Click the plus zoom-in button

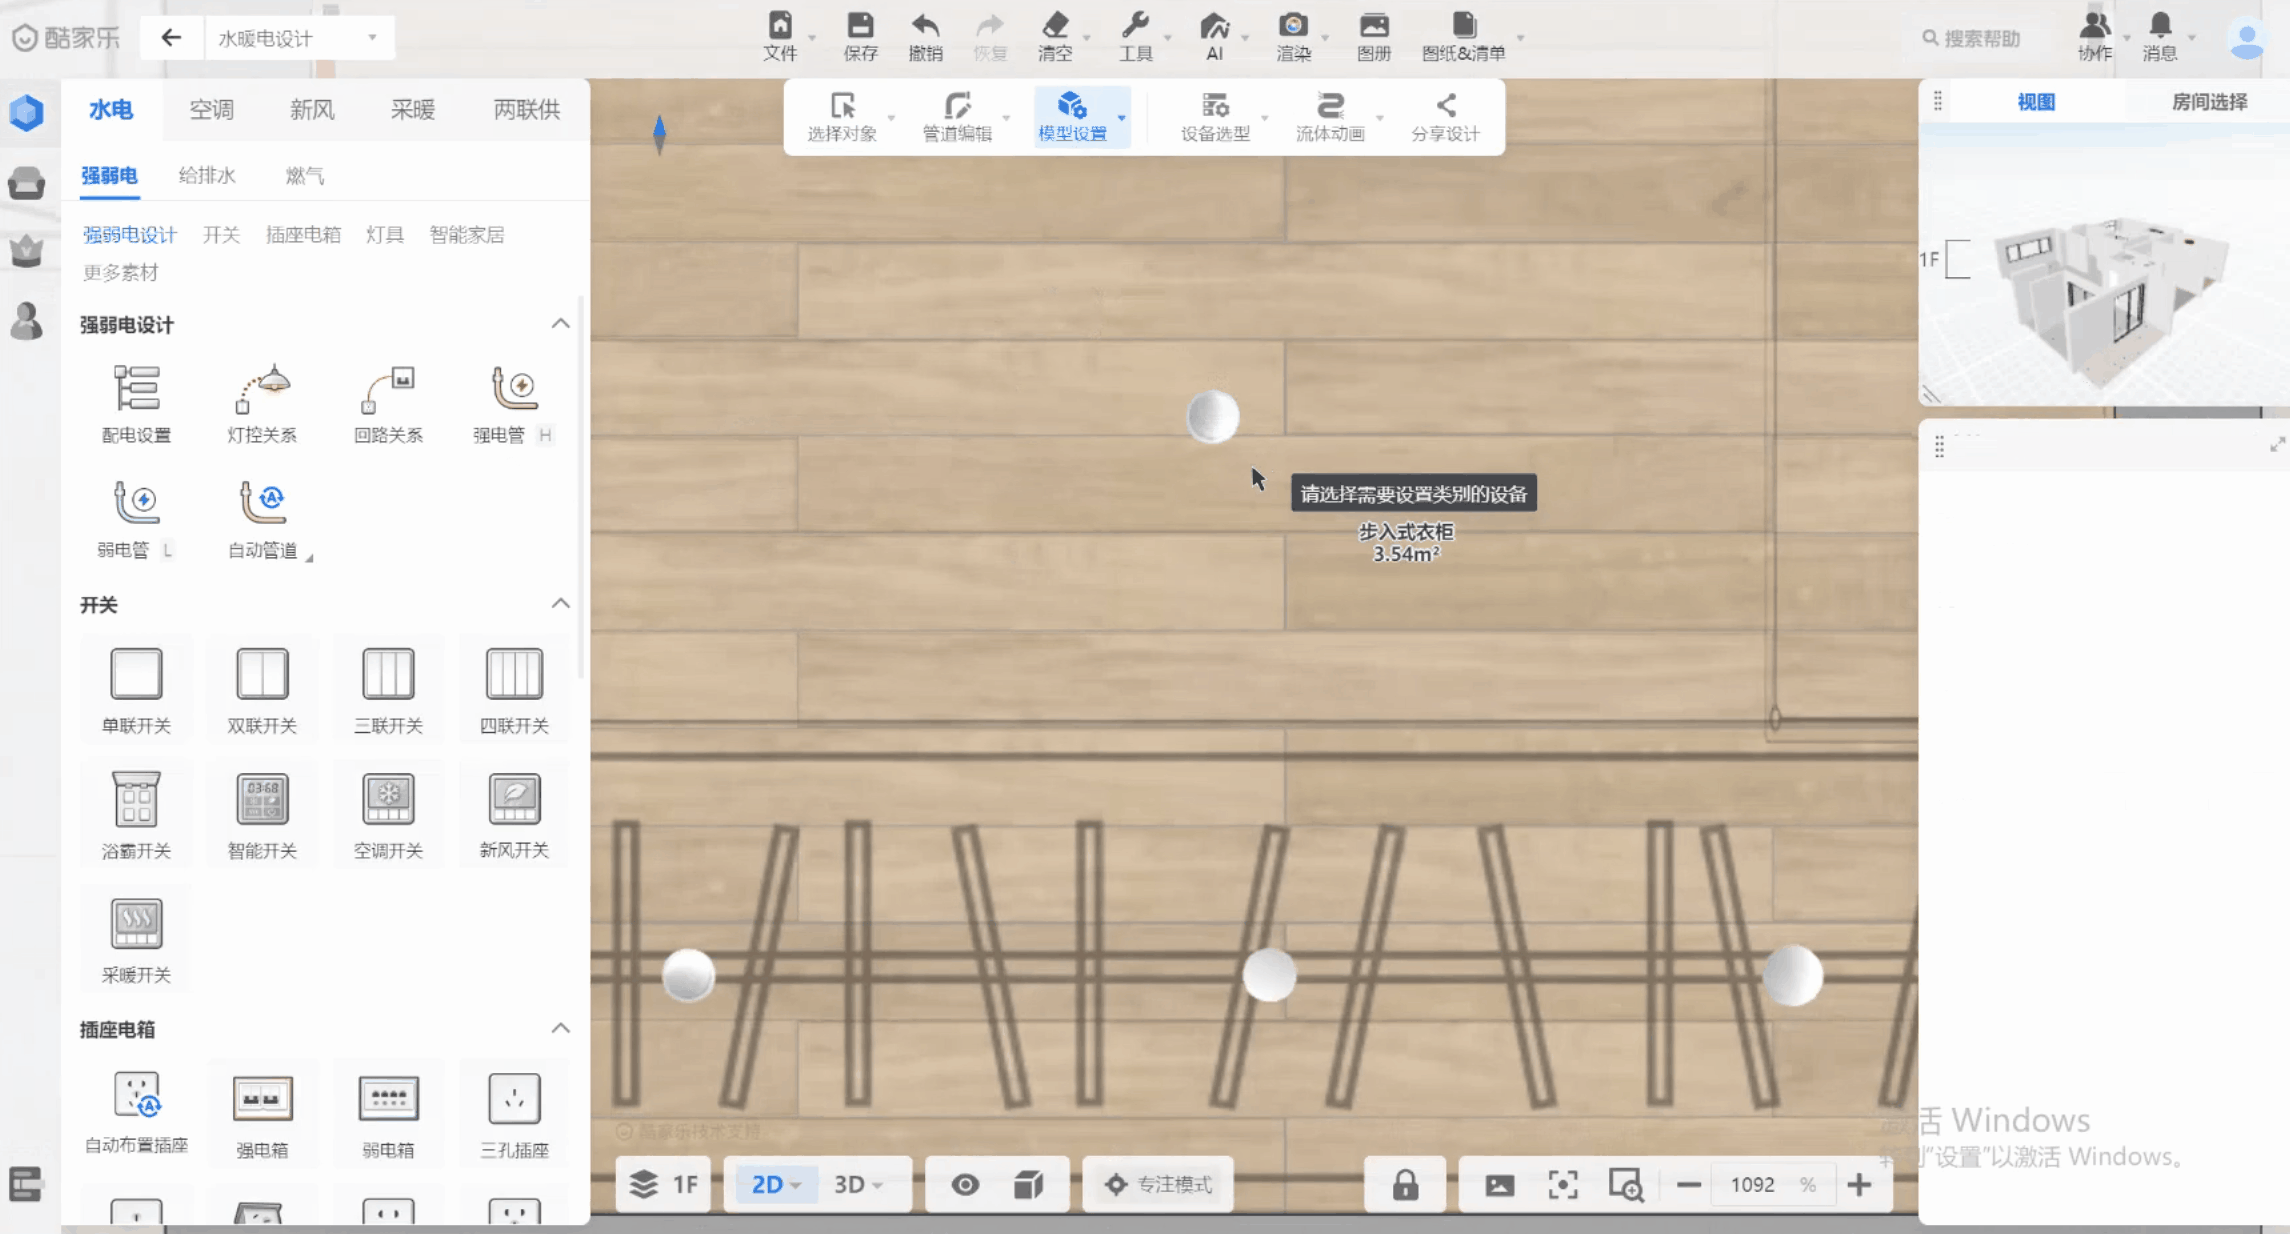pos(1859,1185)
